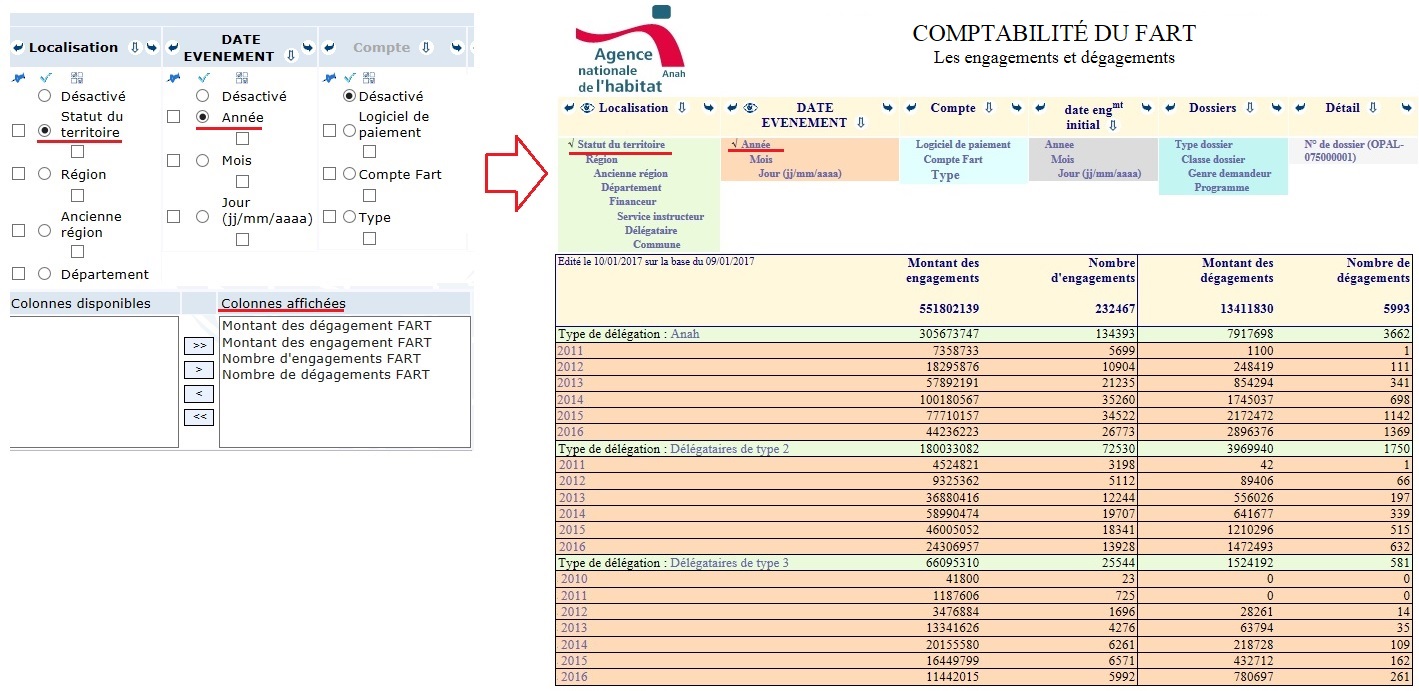1419x691 pixels.
Task: Tick the checkbox left of the Année radio
Action: tap(174, 117)
